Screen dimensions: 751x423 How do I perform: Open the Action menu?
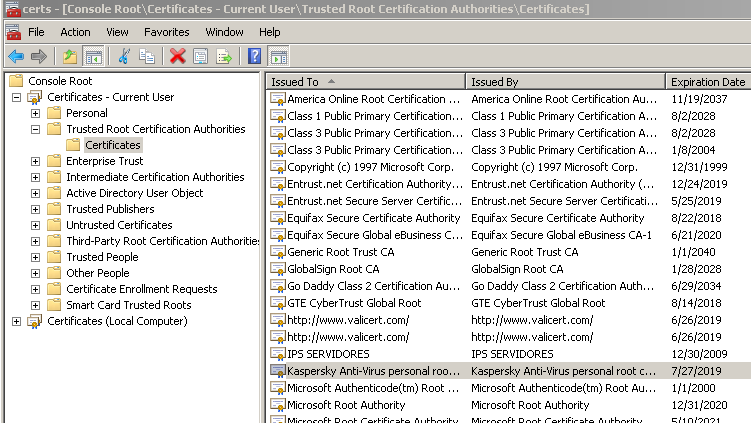pos(75,32)
